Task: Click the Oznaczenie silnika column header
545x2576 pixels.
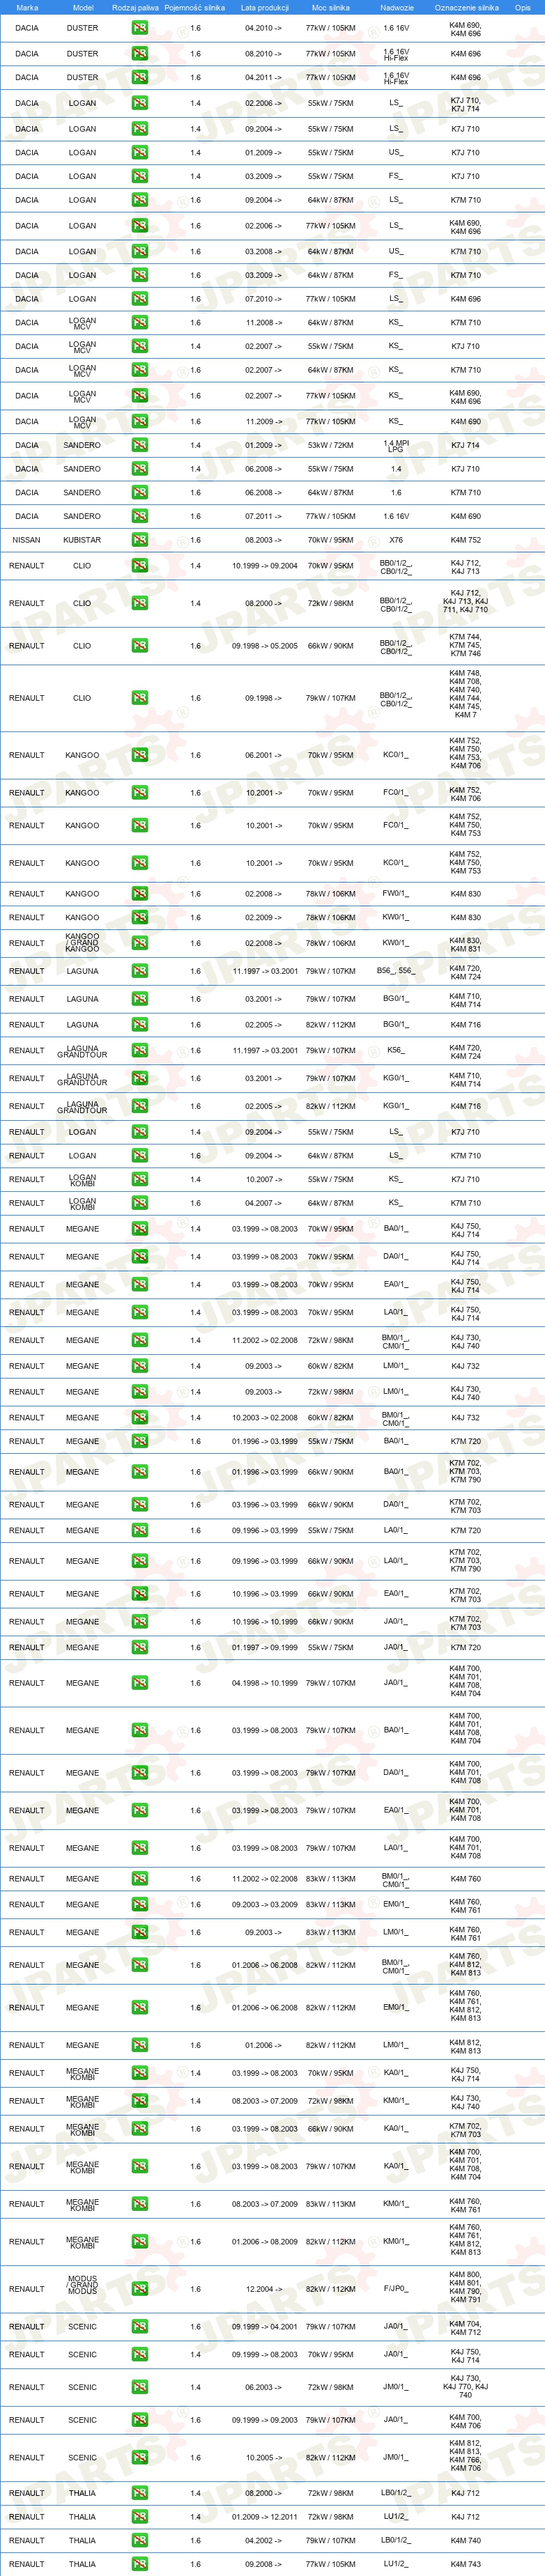Action: point(466,7)
